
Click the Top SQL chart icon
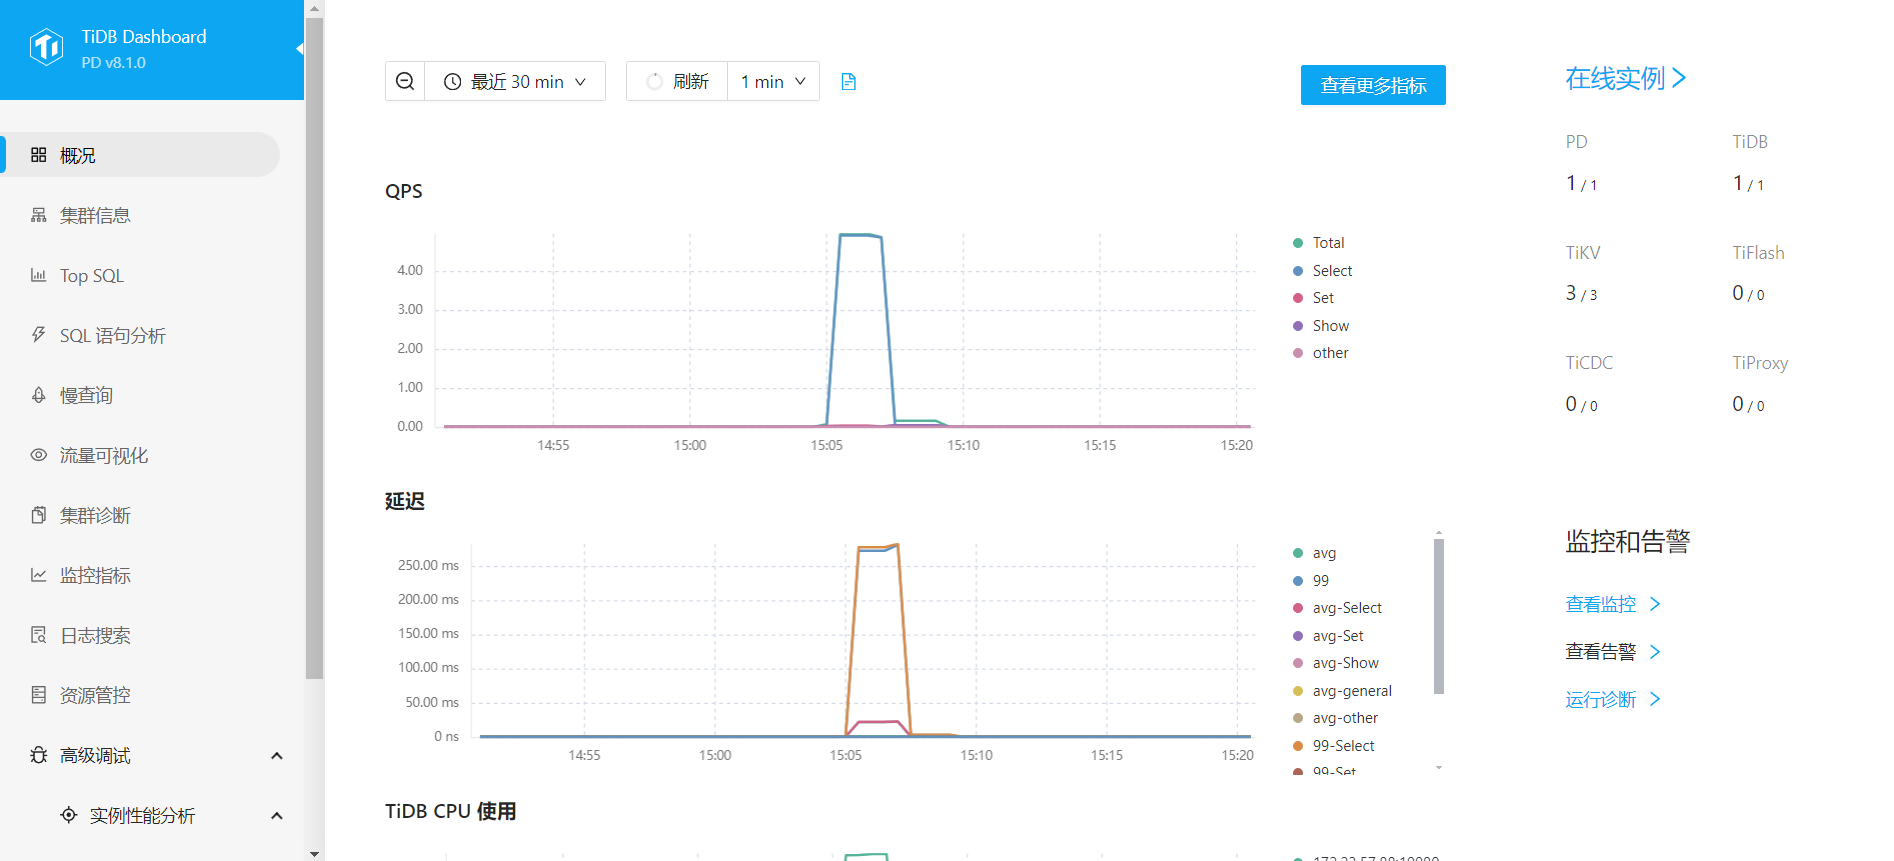(x=39, y=276)
